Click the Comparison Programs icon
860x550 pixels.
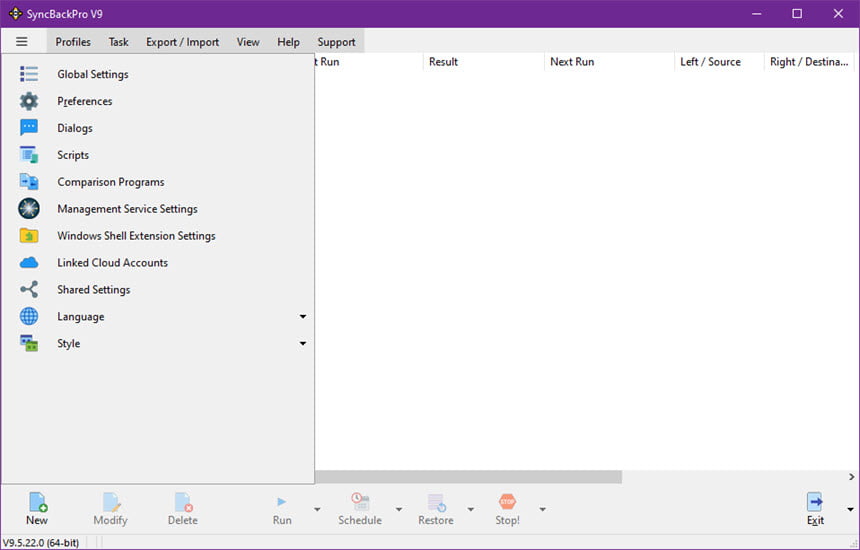tap(29, 182)
